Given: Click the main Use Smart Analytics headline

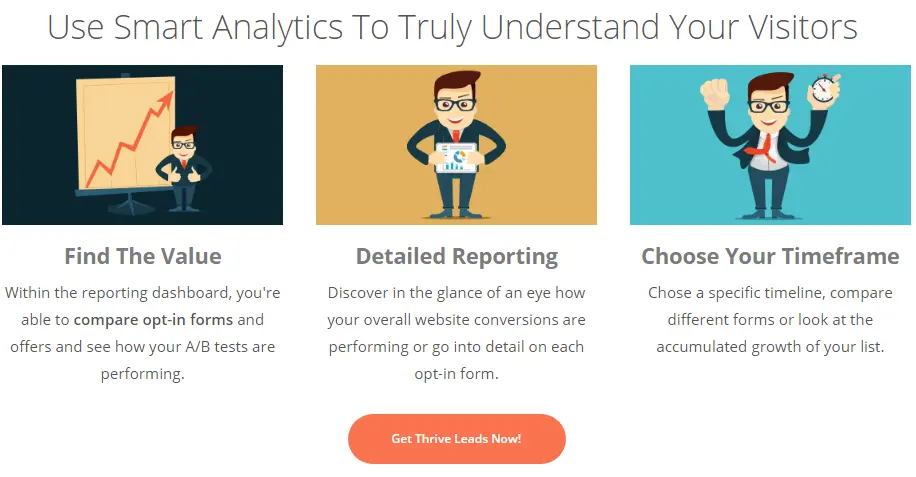Looking at the screenshot, I should tap(452, 27).
